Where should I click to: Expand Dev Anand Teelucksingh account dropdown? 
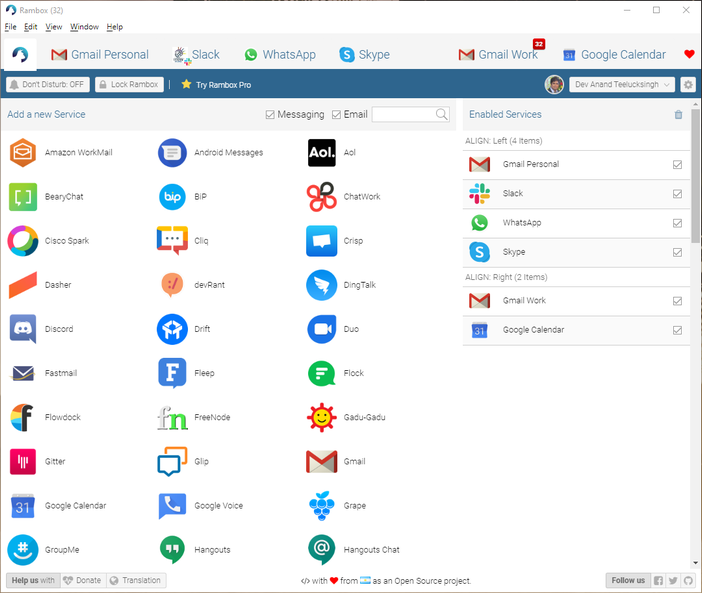(x=621, y=85)
